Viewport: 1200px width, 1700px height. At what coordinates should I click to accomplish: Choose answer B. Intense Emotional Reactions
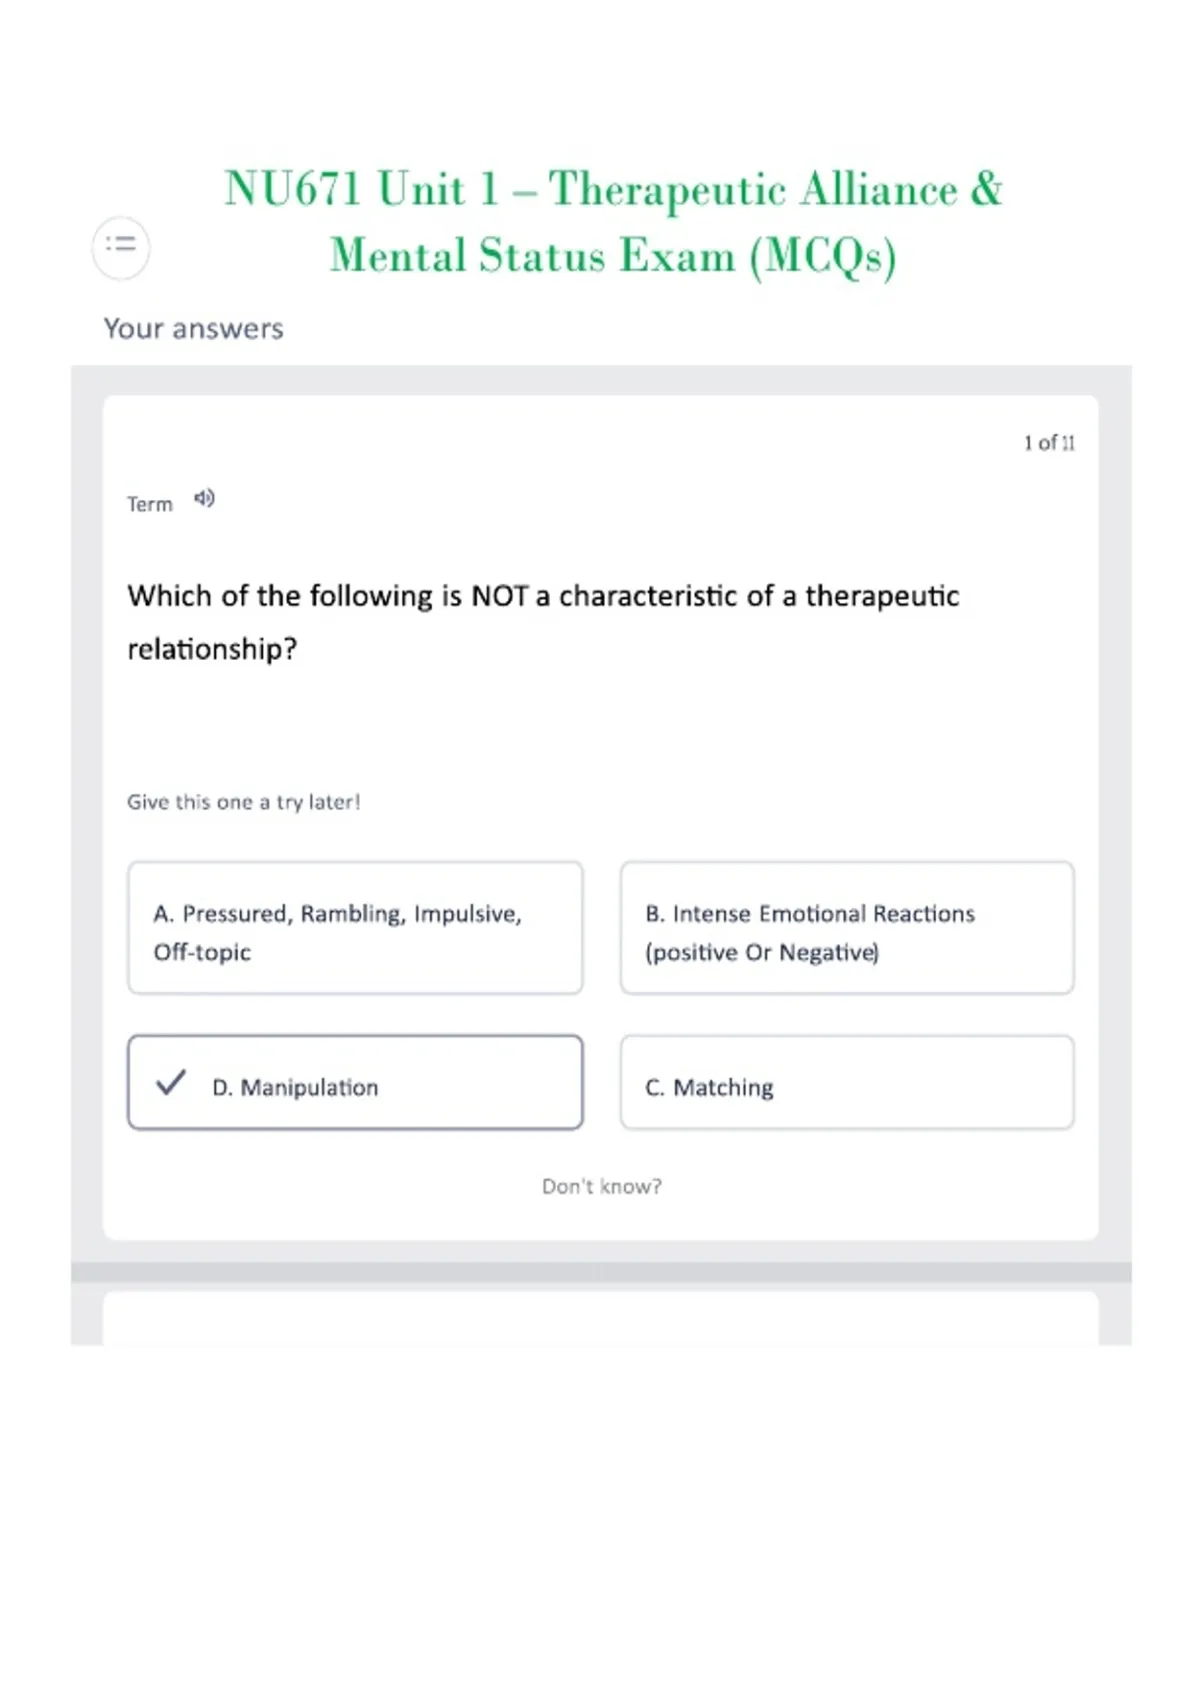coord(847,928)
